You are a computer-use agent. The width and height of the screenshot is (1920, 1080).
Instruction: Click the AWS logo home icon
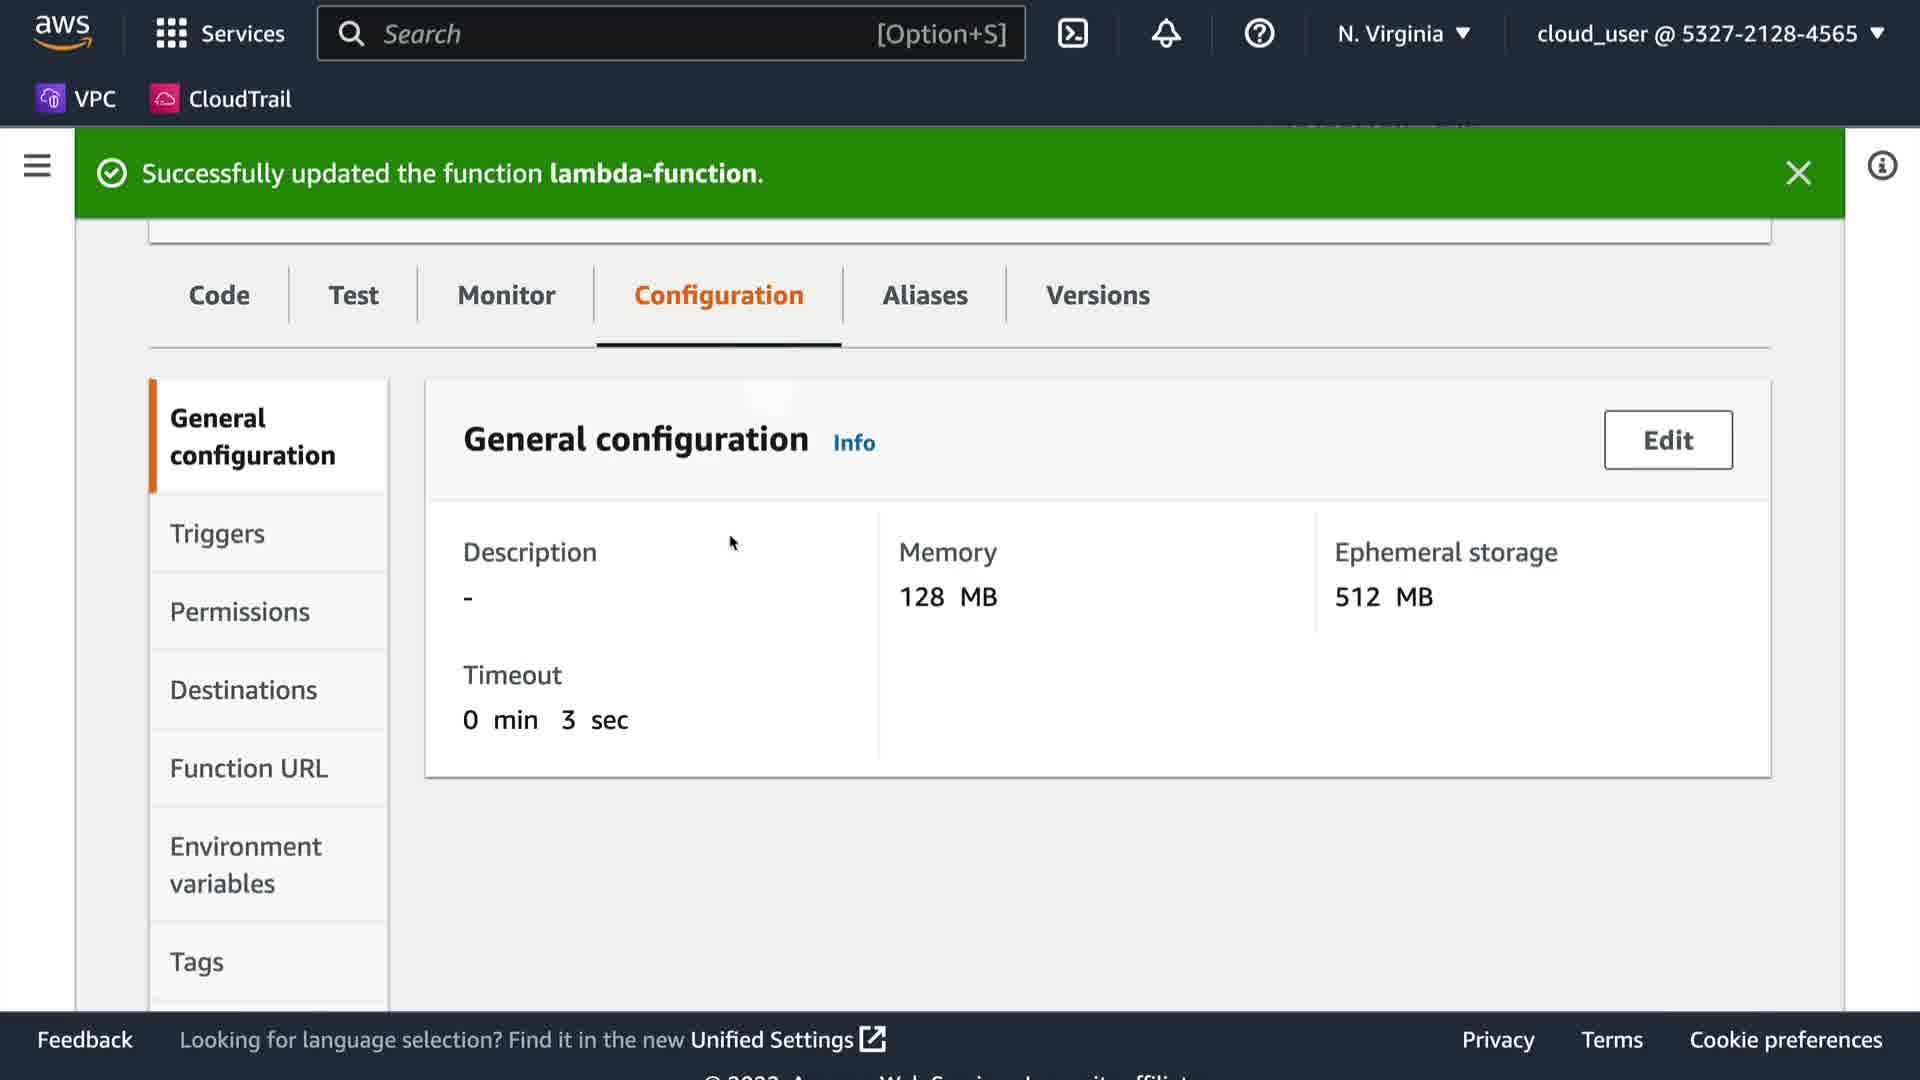pyautogui.click(x=62, y=32)
